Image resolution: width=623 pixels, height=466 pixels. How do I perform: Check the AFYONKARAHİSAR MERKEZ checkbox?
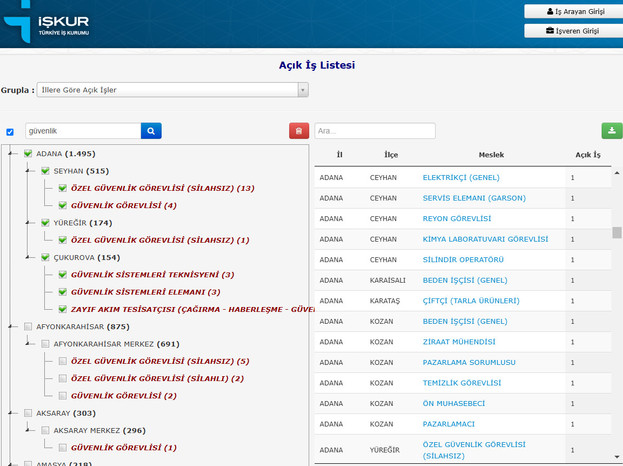point(45,344)
